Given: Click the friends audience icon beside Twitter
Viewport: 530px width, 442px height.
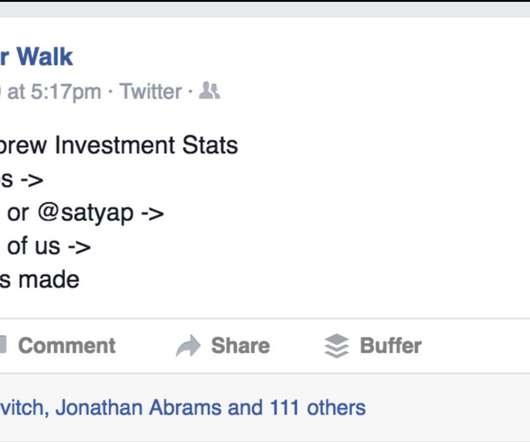Looking at the screenshot, I should (x=209, y=91).
